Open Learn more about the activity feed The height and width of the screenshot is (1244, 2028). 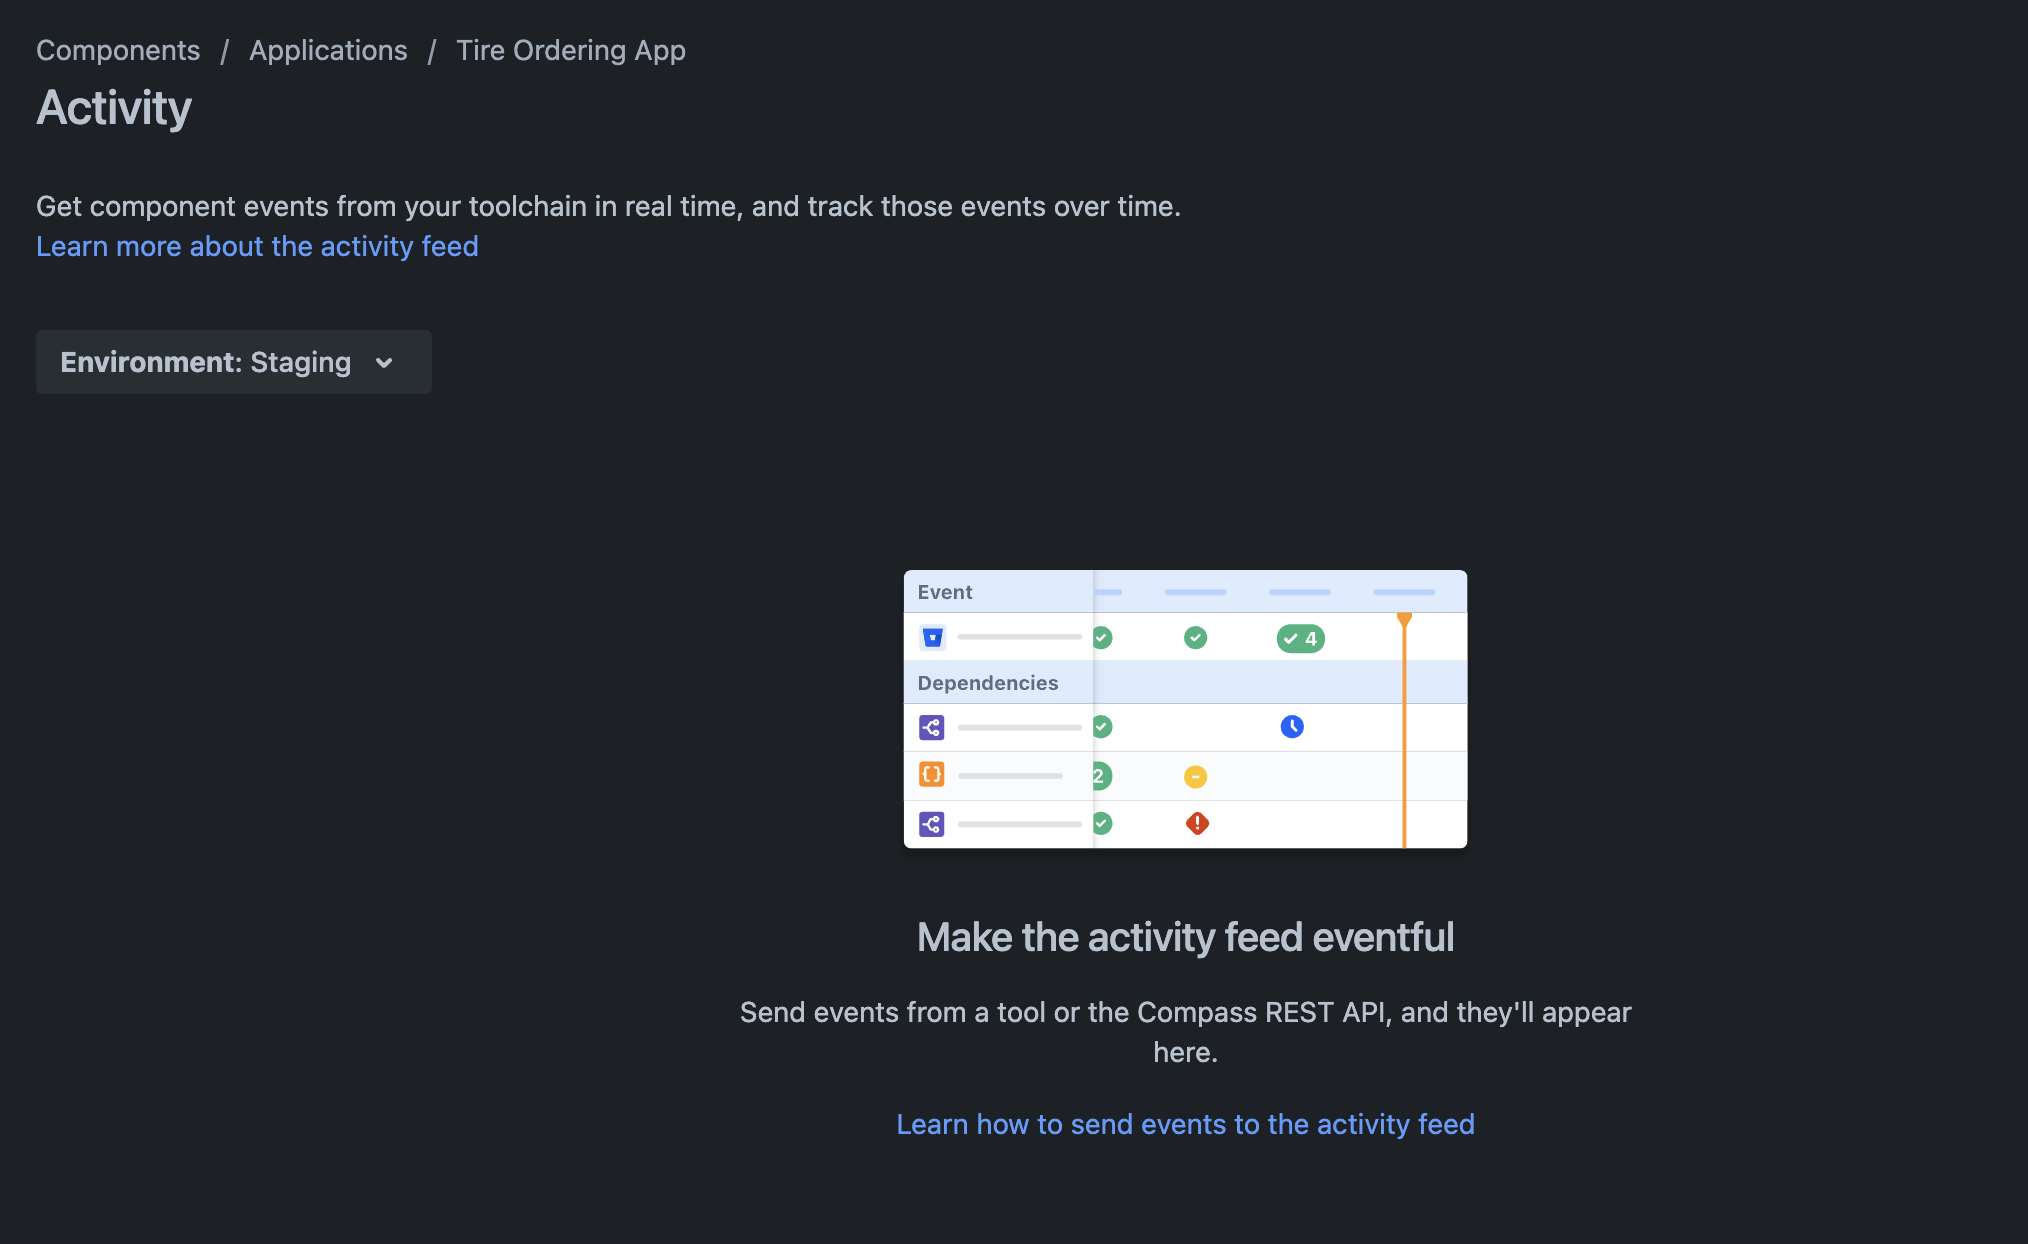point(257,246)
